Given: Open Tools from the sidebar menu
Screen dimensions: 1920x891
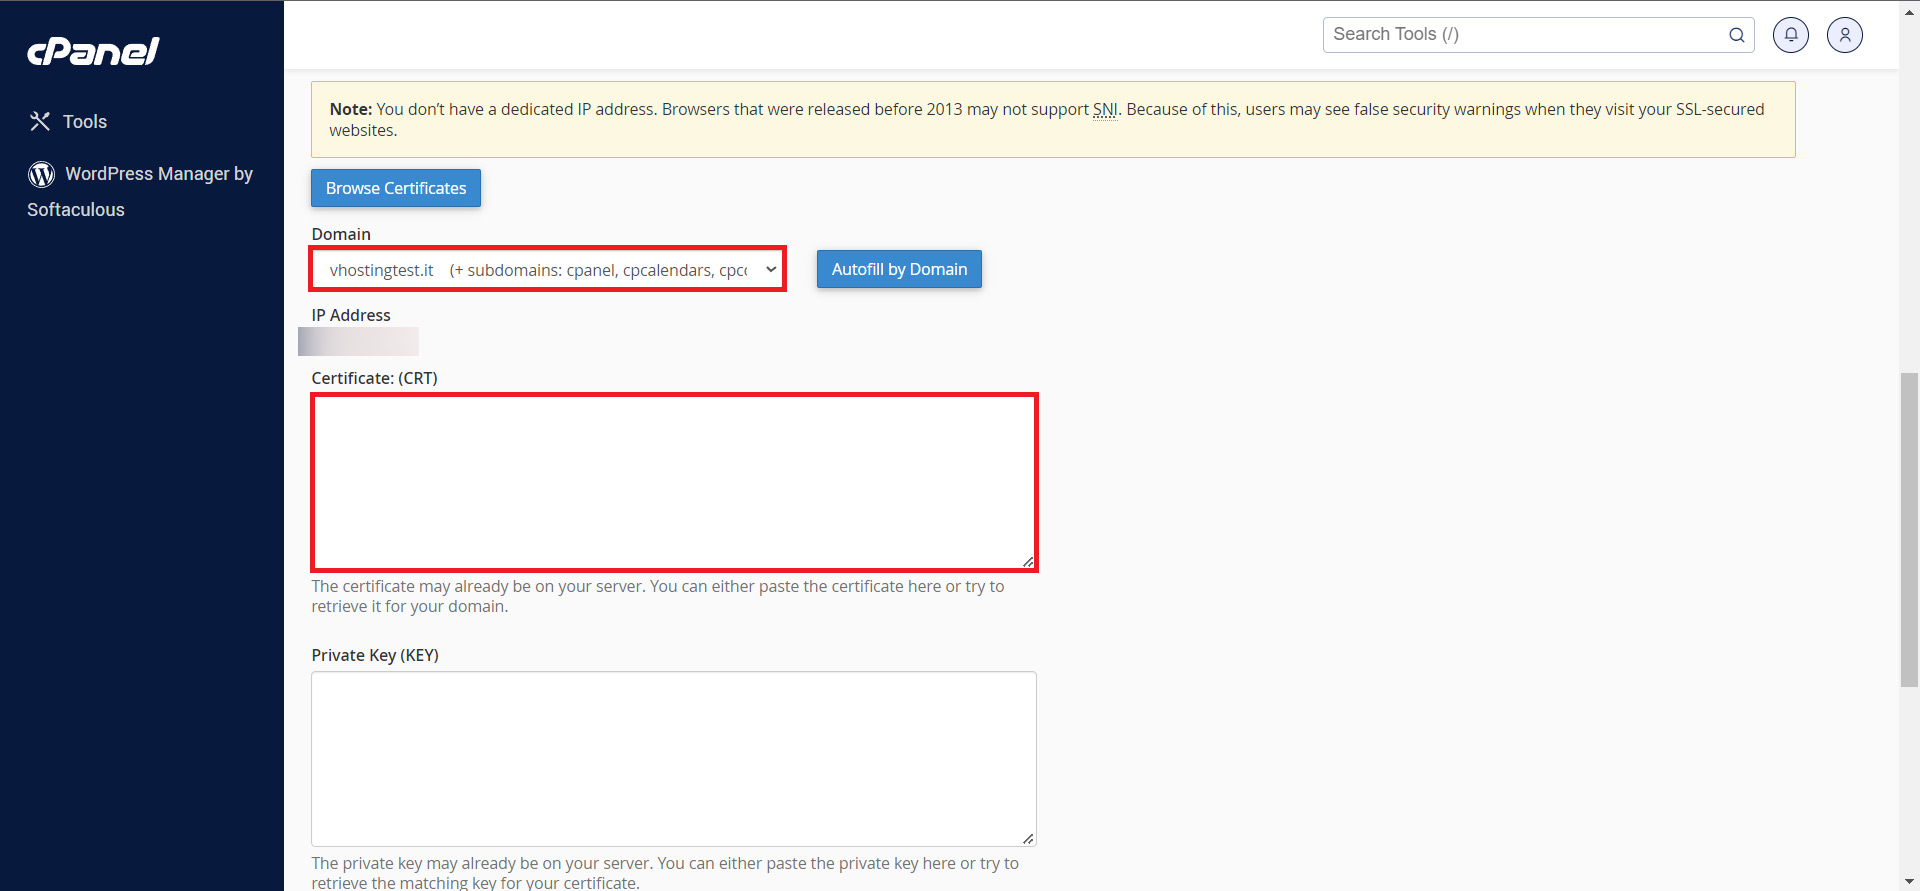Looking at the screenshot, I should (85, 122).
